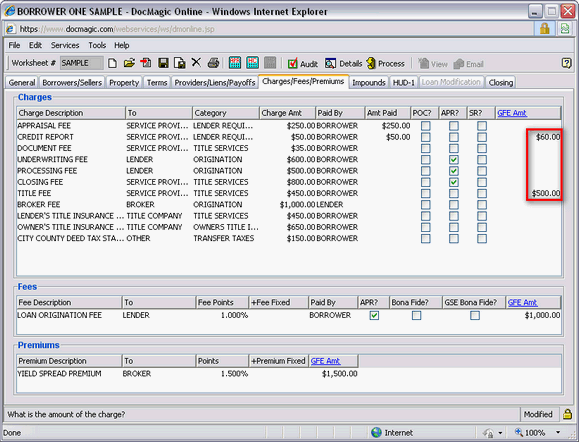This screenshot has height=442, width=579.
Task: Run the Audit check
Action: click(x=302, y=64)
